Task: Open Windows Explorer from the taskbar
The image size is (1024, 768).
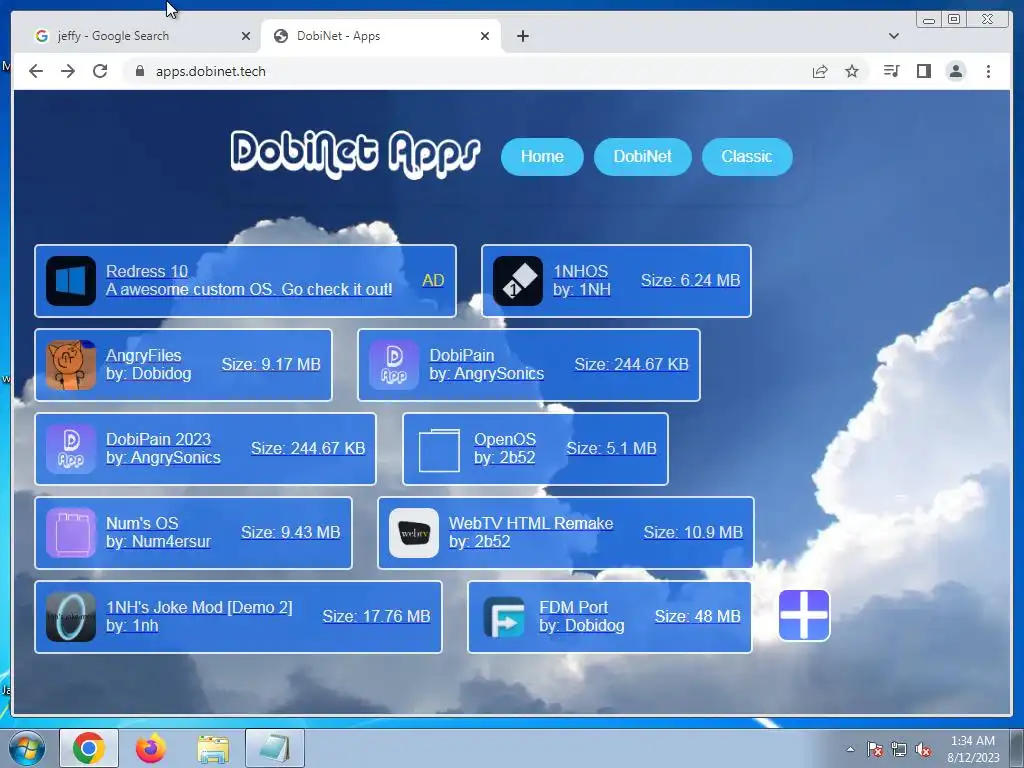Action: [213, 749]
